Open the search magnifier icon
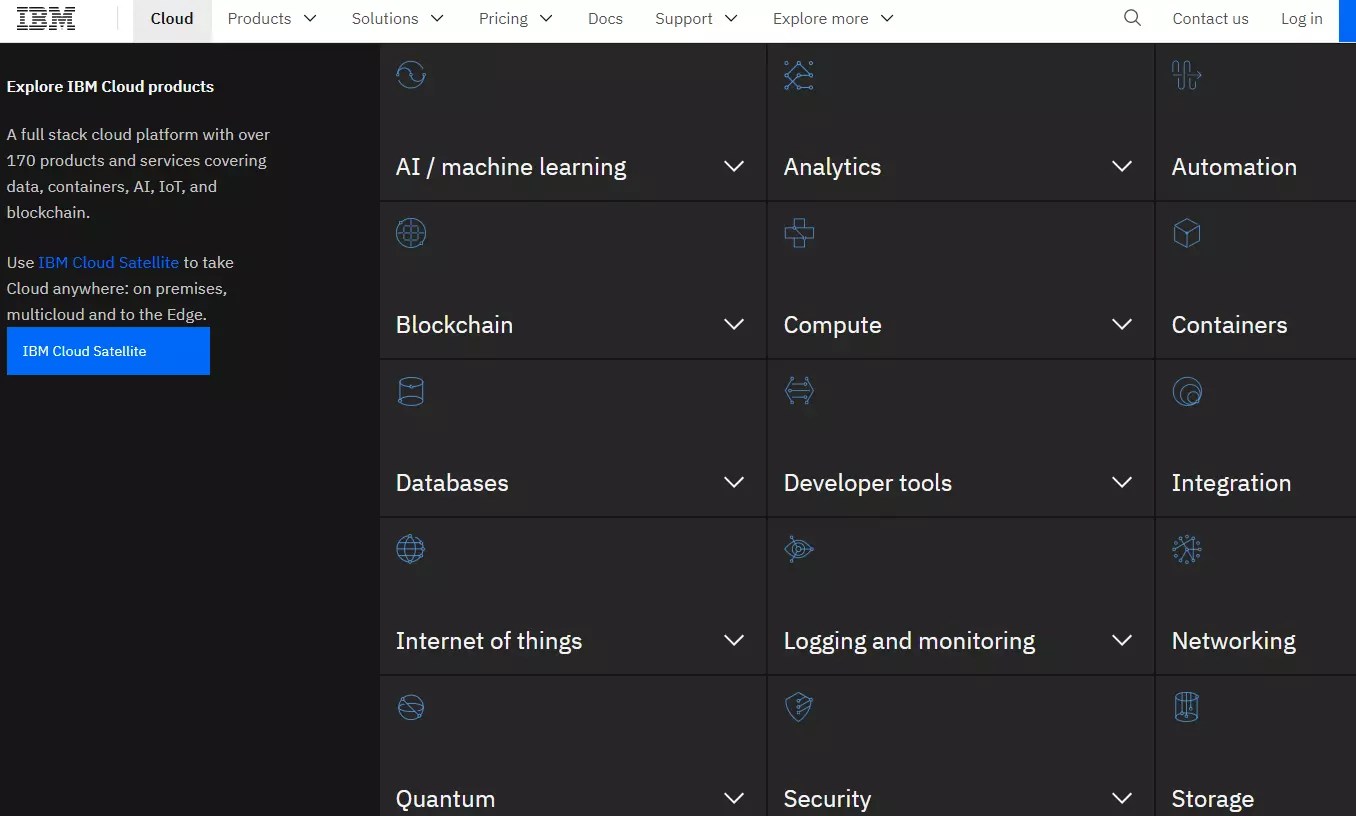 (1132, 18)
